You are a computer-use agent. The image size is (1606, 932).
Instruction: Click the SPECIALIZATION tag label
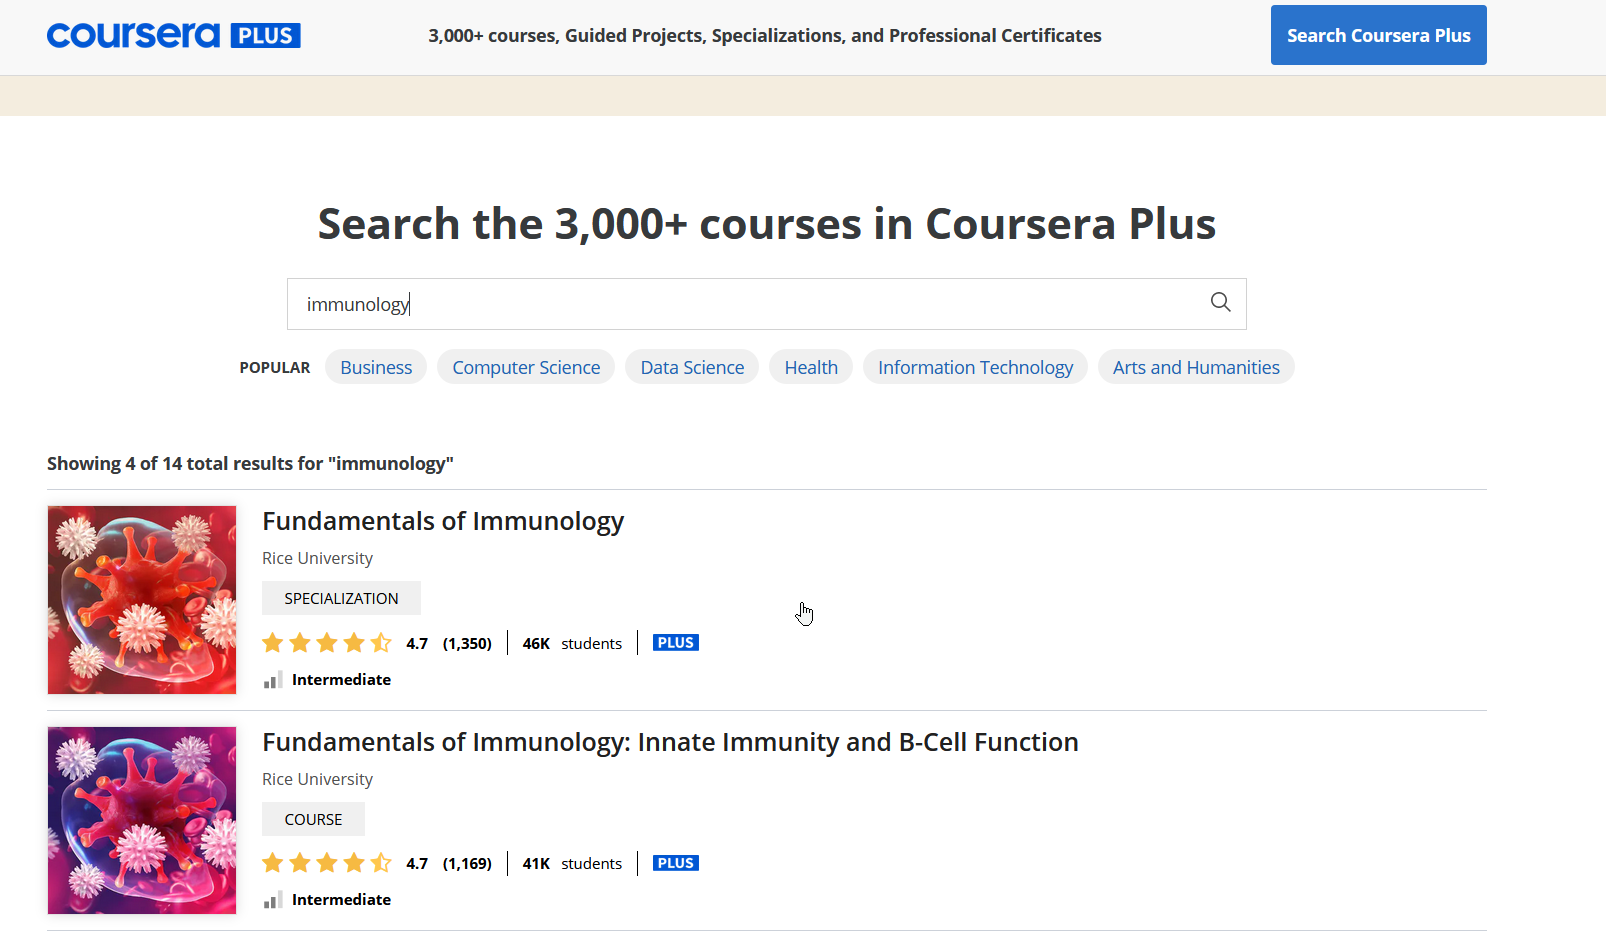(341, 598)
